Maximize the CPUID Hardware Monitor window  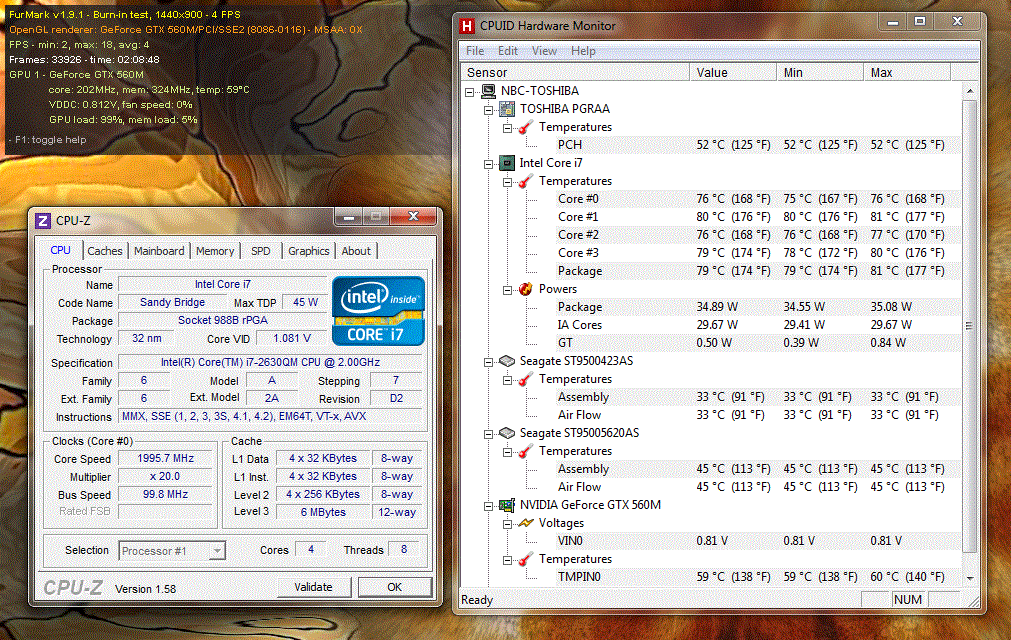[x=920, y=22]
